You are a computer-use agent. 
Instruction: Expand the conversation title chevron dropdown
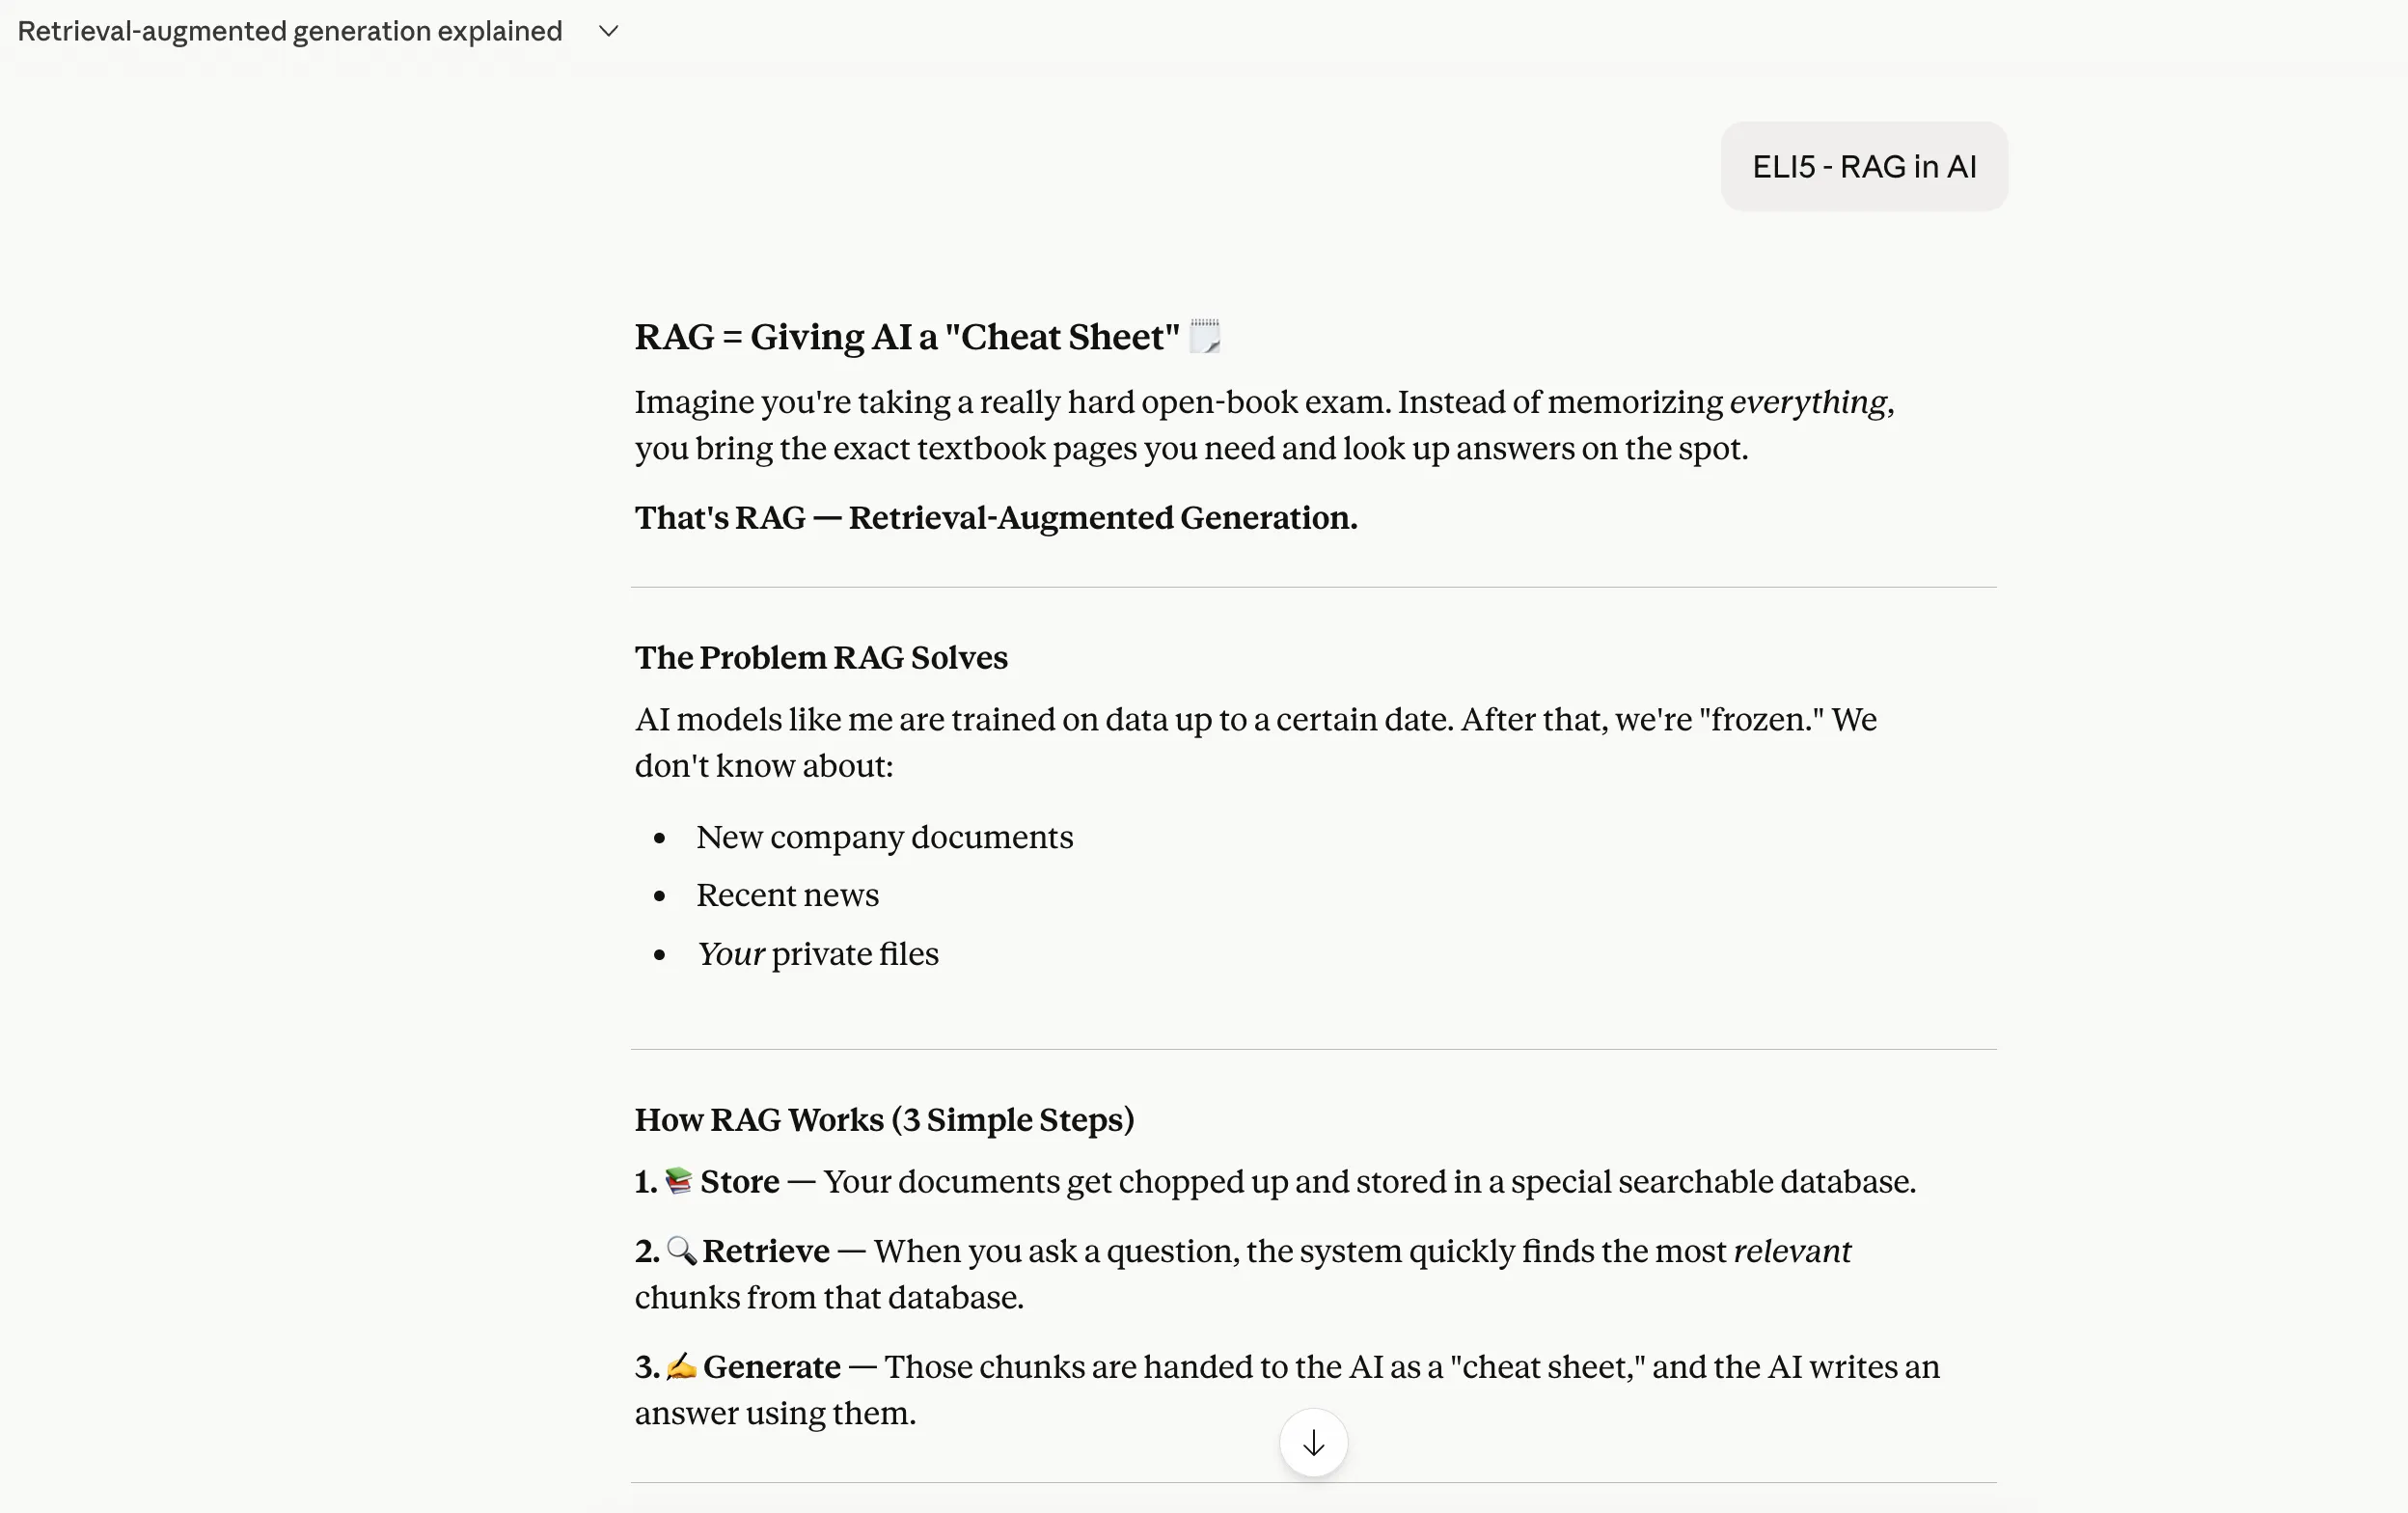pos(608,31)
